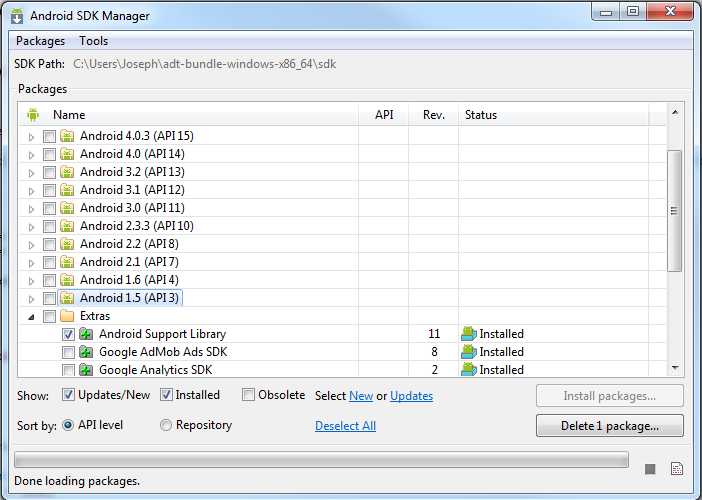Expand the Android 2.3.3 (API 10) node

31,227
